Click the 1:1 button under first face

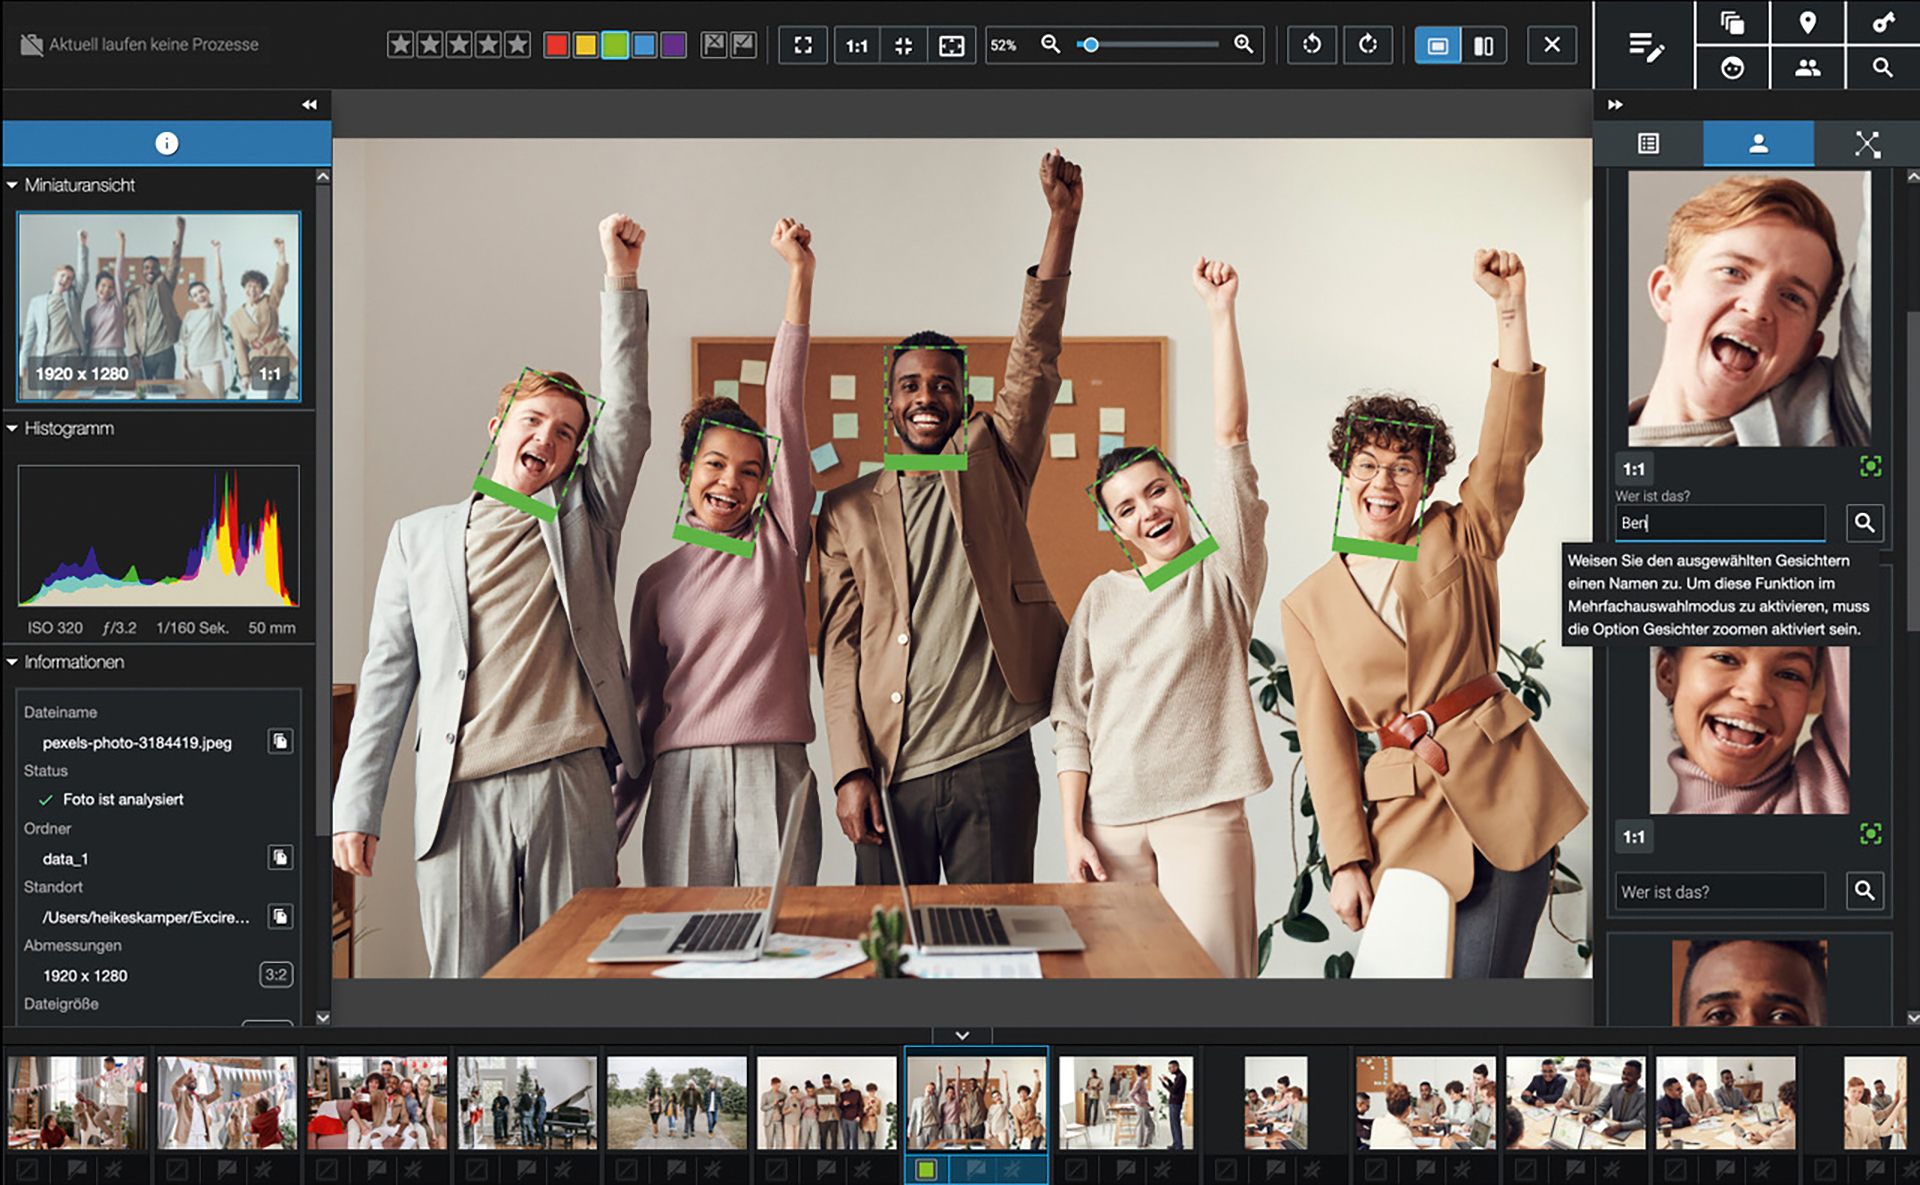(x=1633, y=469)
